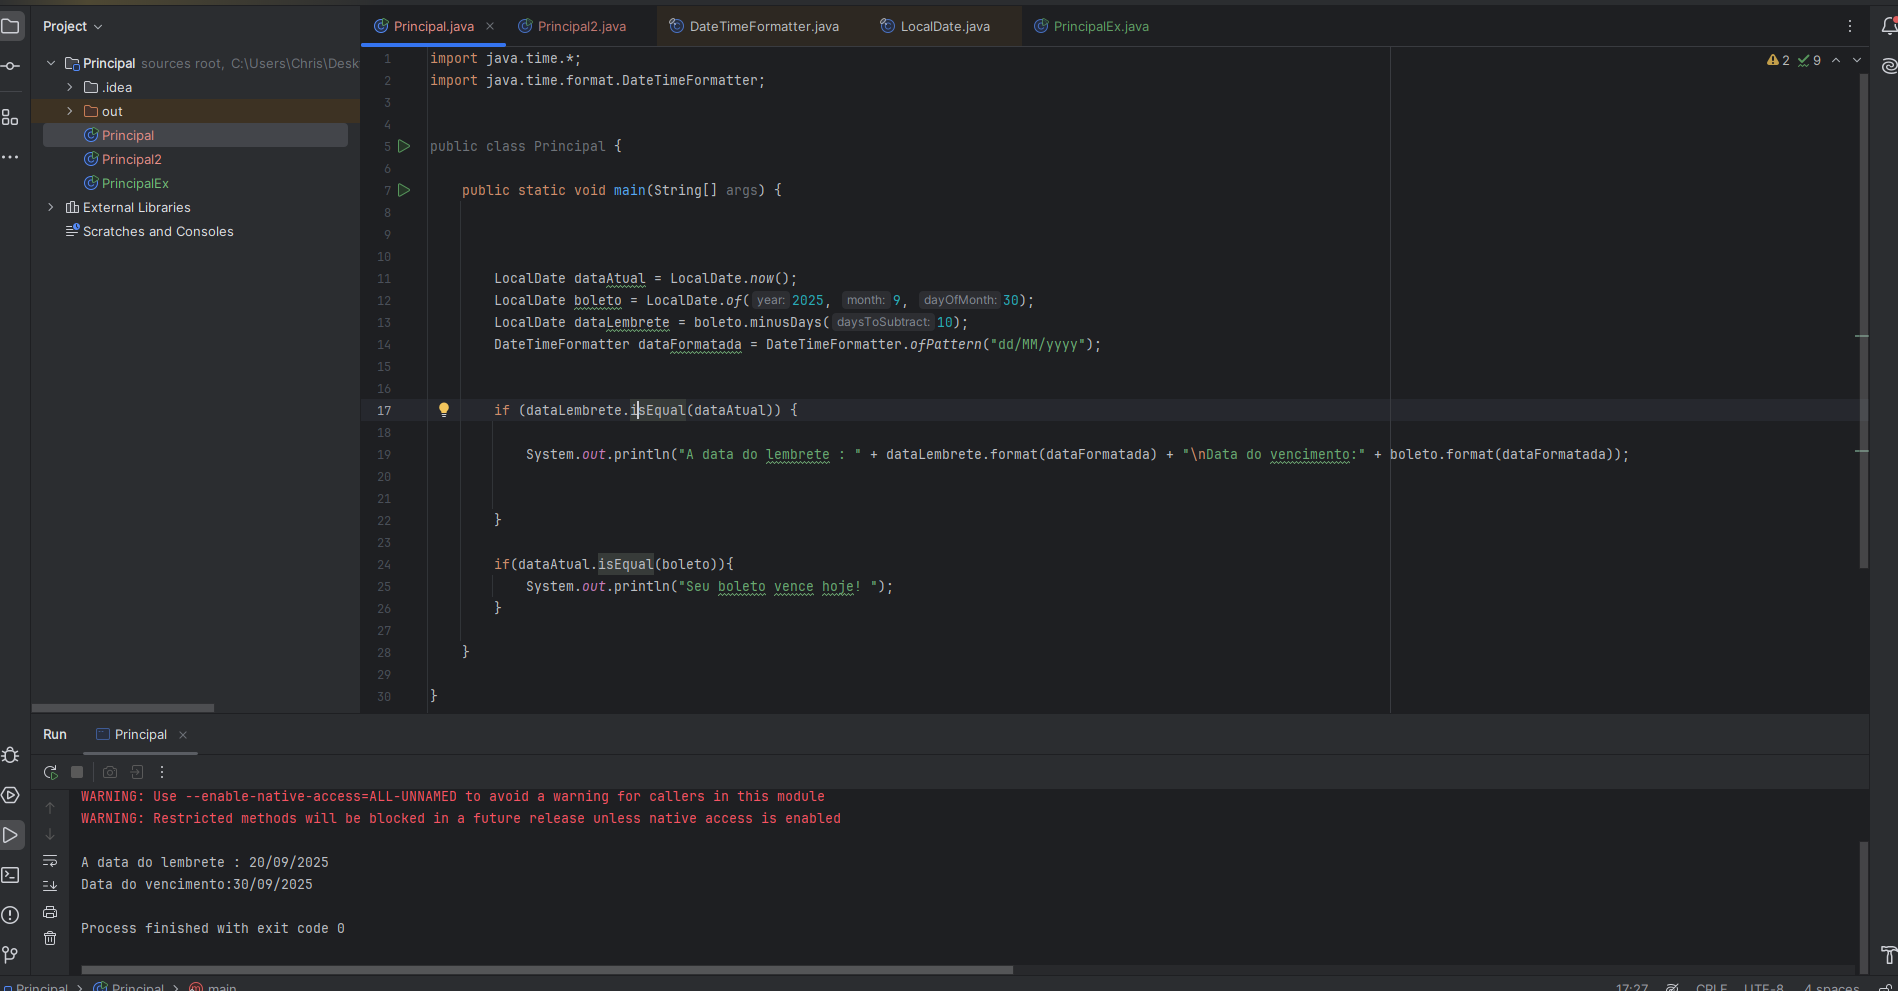This screenshot has height=991, width=1898.
Task: Run class Principal from gutter arrow
Action: pyautogui.click(x=404, y=146)
